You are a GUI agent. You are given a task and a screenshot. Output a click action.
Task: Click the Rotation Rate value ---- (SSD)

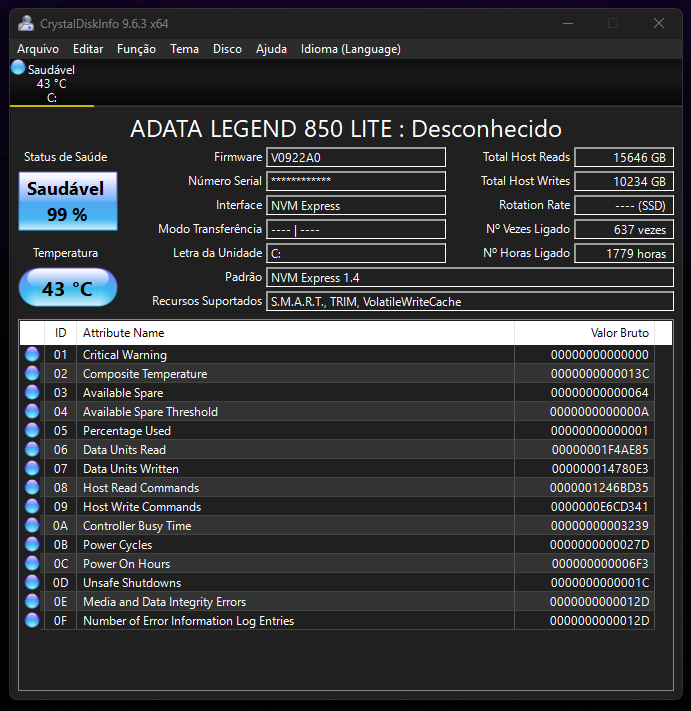coord(624,205)
